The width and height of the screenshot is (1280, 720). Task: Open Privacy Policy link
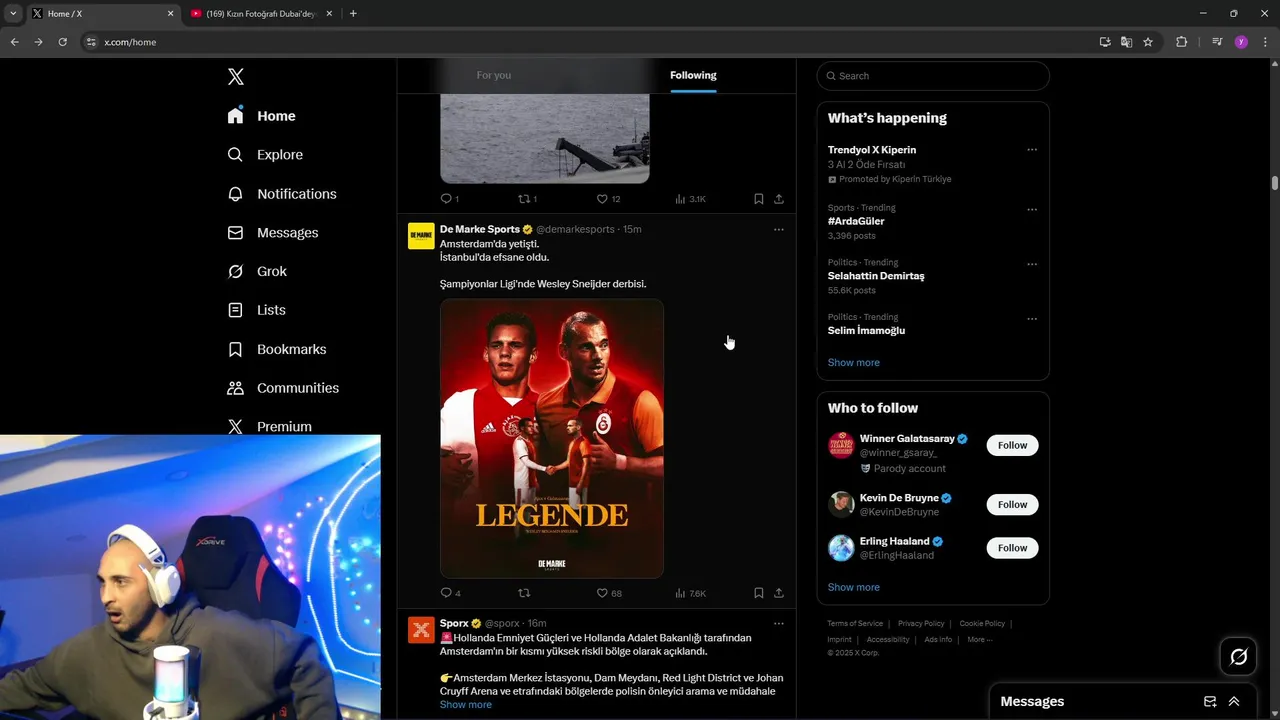click(x=921, y=624)
